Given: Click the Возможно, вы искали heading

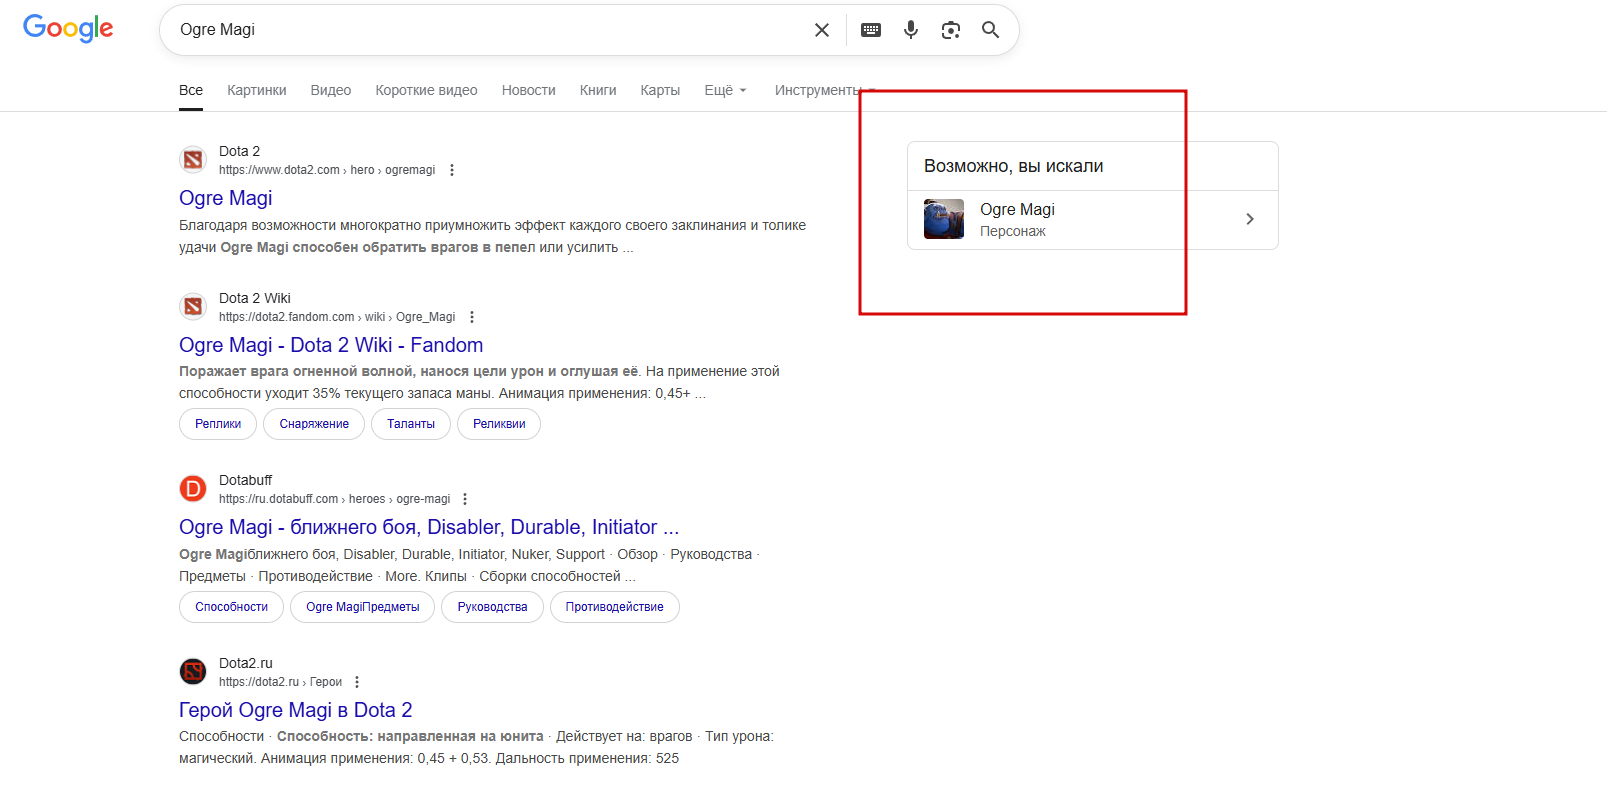Looking at the screenshot, I should click(1014, 166).
